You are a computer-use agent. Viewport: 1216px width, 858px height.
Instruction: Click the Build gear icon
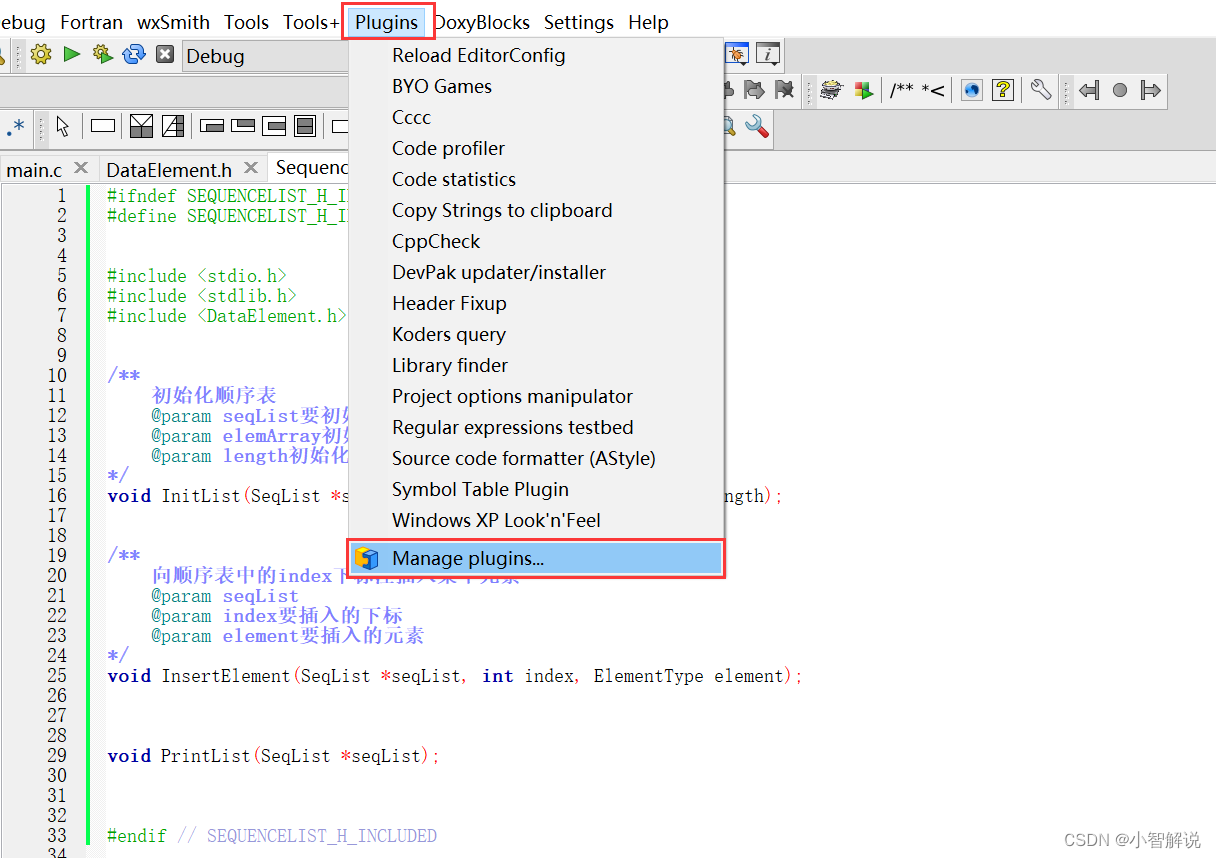point(41,54)
